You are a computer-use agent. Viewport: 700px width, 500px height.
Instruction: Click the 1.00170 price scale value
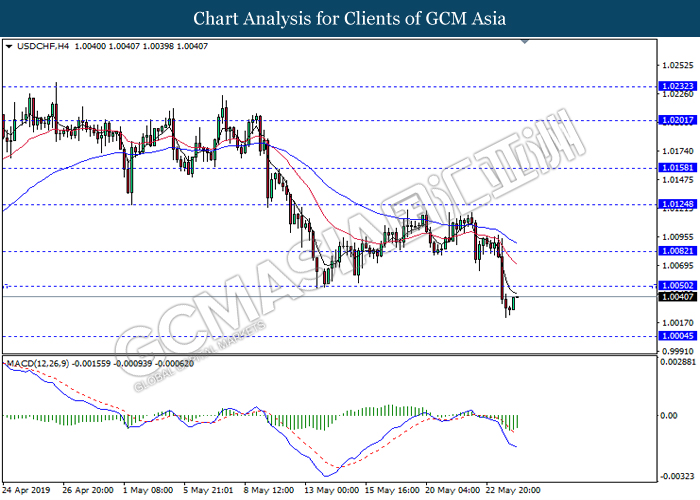[678, 323]
